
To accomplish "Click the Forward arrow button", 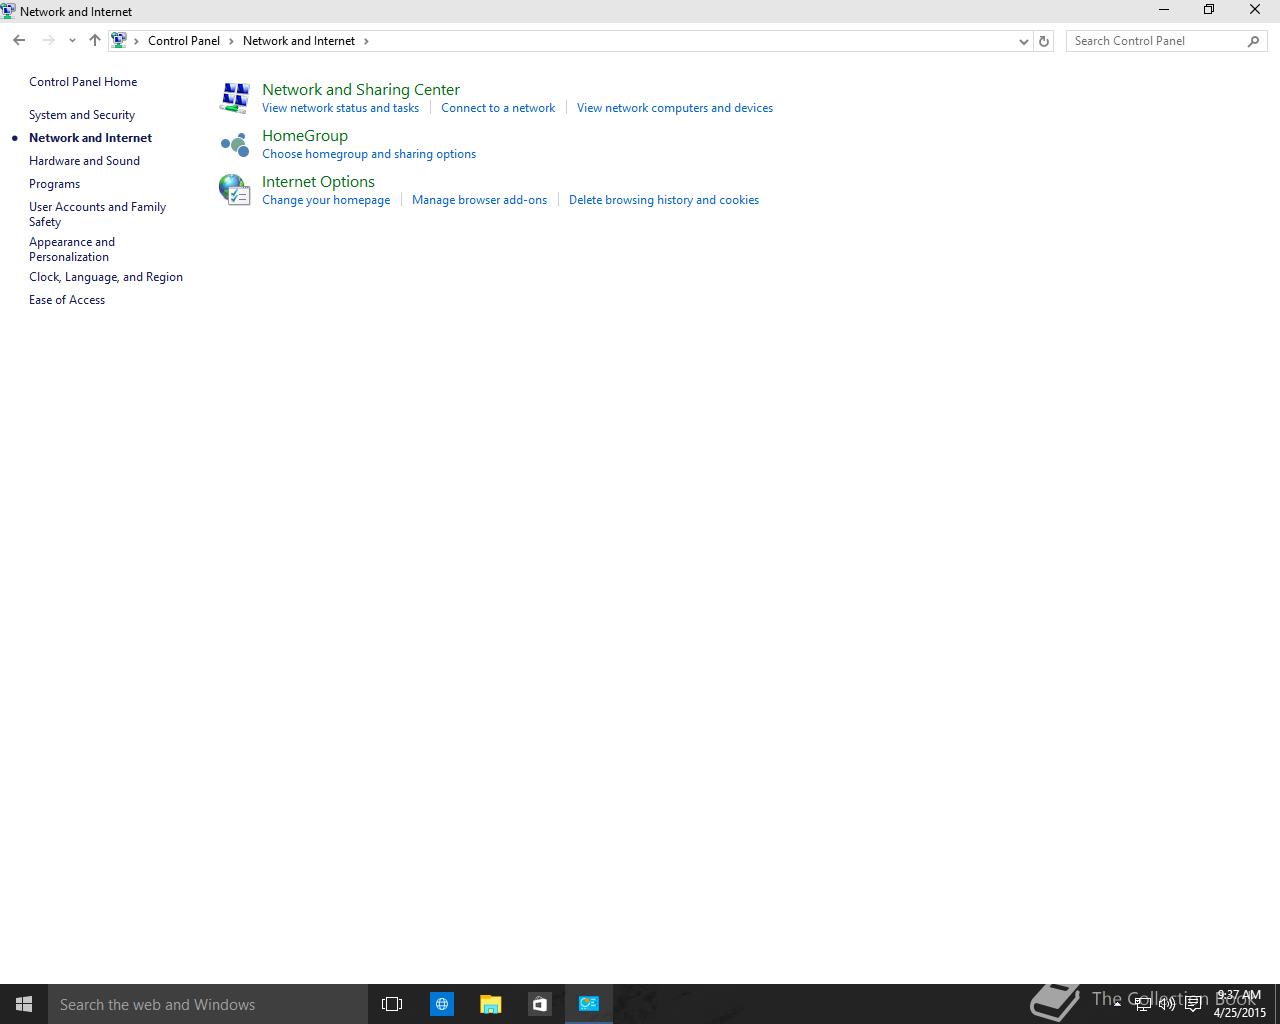I will pos(48,41).
